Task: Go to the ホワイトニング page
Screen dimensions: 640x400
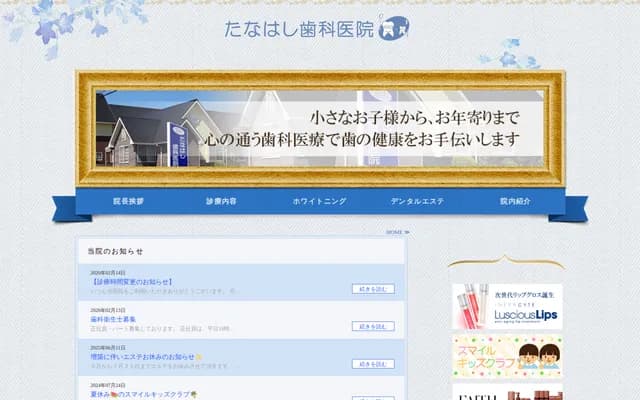Action: [x=320, y=201]
